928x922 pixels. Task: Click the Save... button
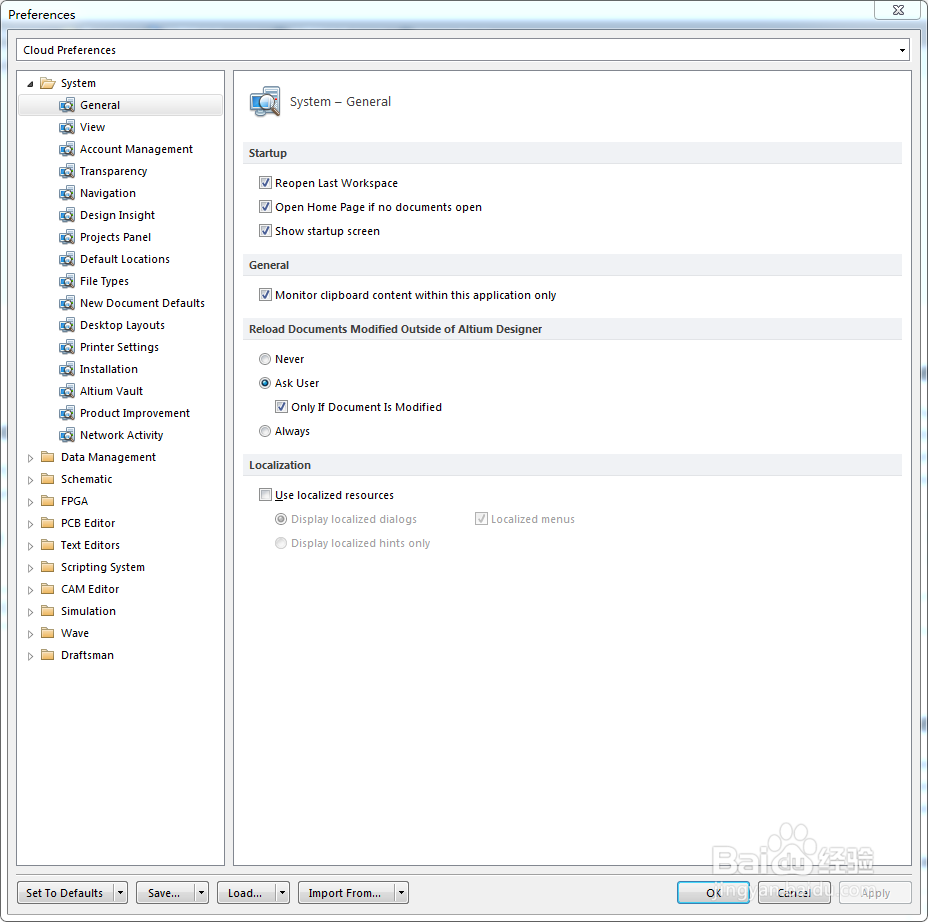tap(165, 892)
